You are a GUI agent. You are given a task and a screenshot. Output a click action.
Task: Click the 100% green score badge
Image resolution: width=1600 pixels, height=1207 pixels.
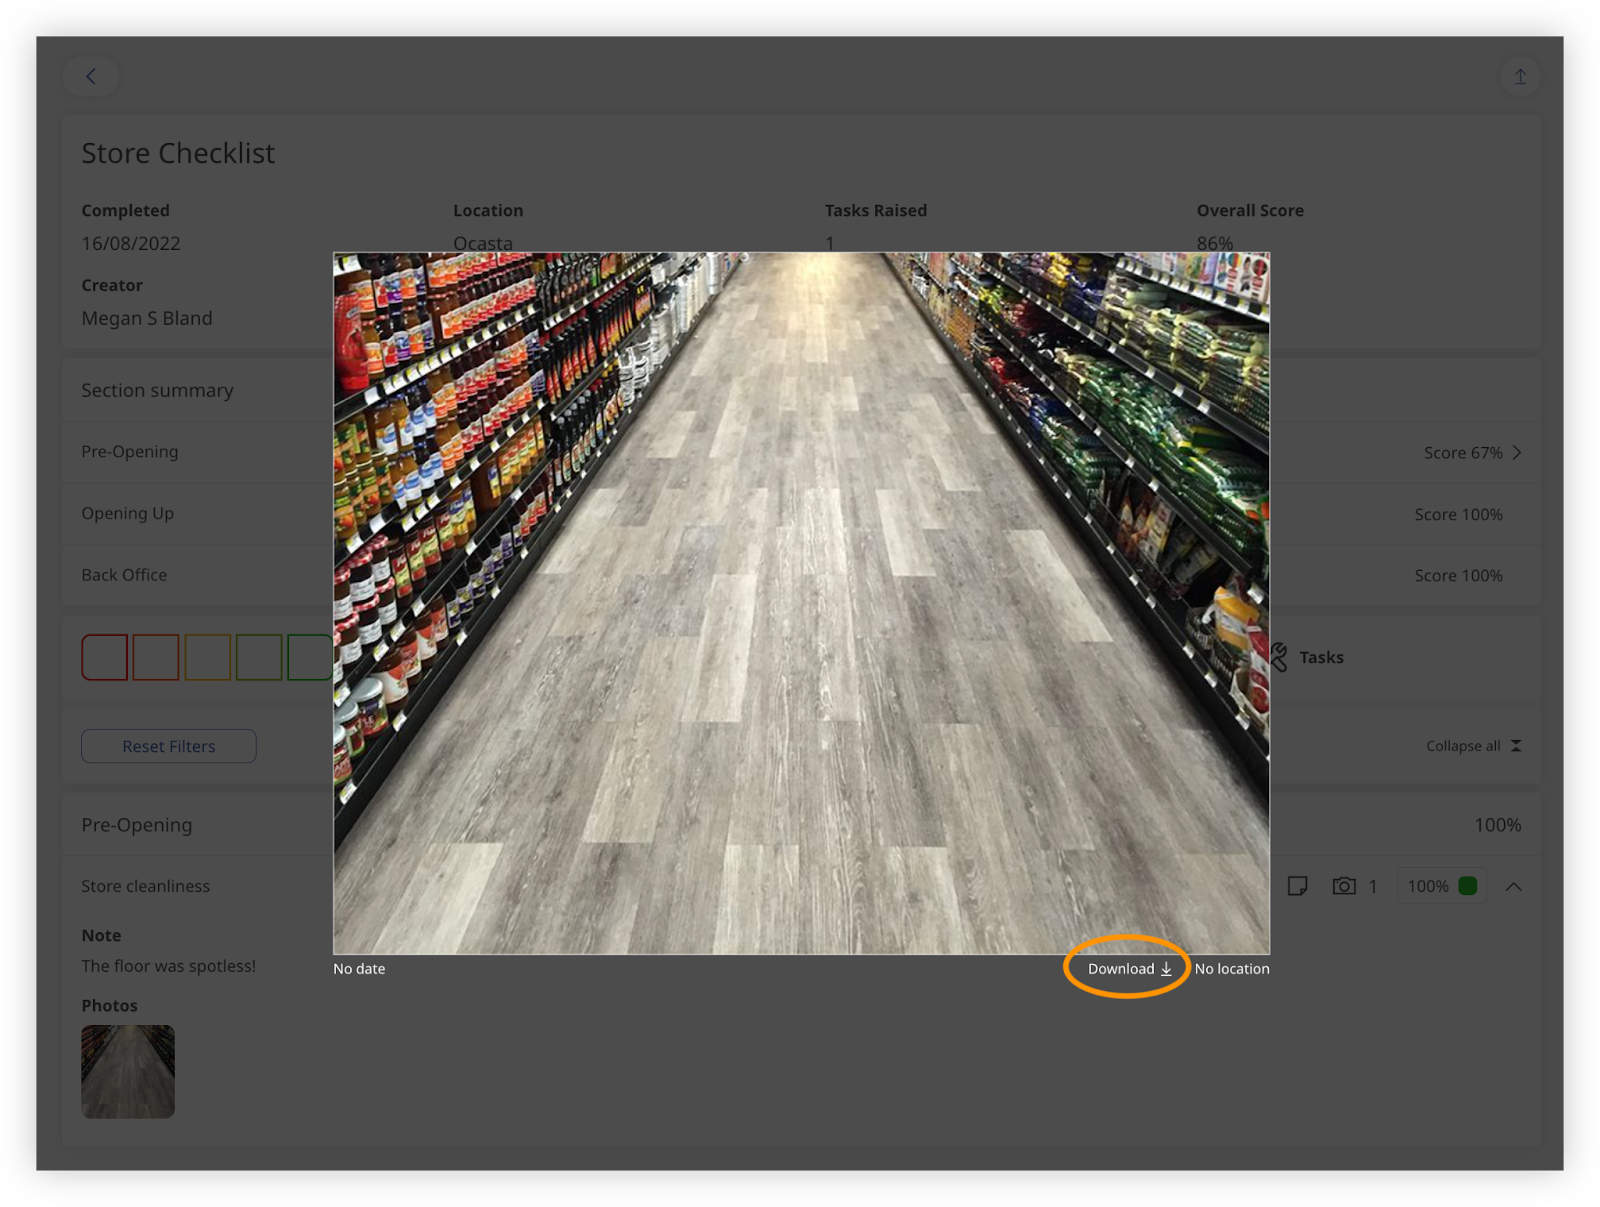[x=1441, y=886]
